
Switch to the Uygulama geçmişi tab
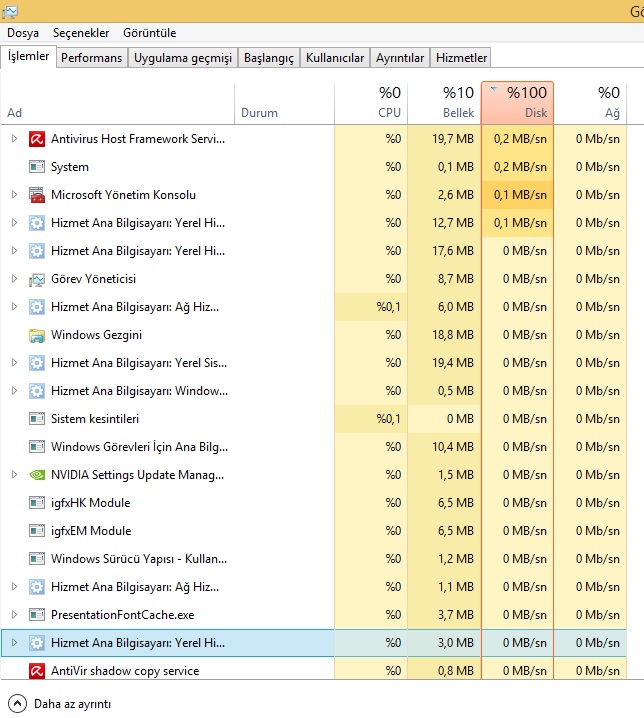(183, 58)
